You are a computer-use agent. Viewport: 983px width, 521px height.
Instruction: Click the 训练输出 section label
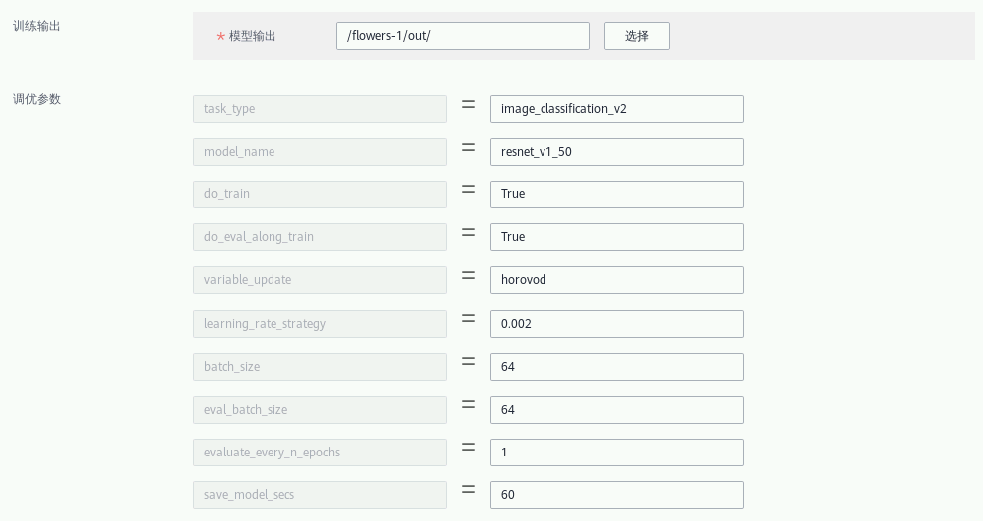(37, 26)
